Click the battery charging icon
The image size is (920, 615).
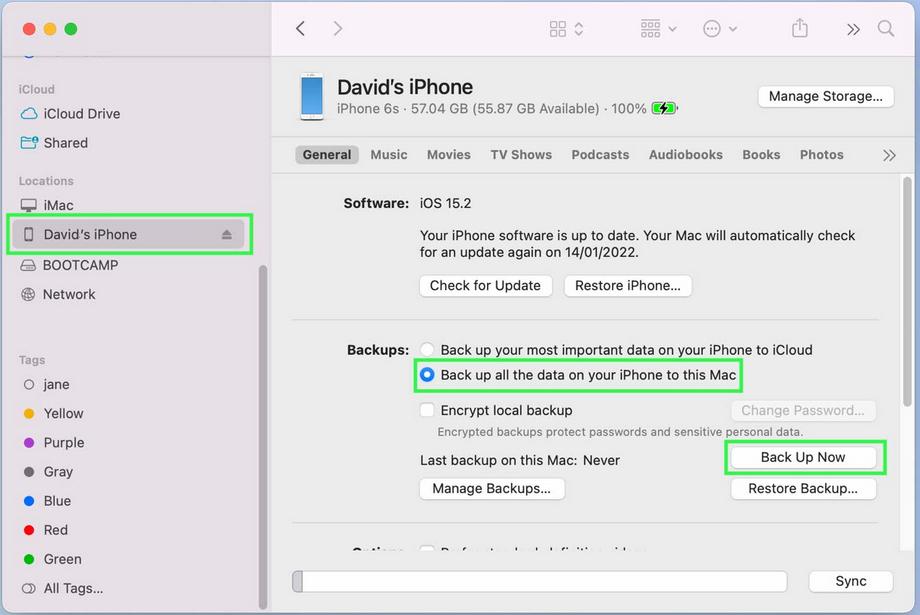click(664, 109)
